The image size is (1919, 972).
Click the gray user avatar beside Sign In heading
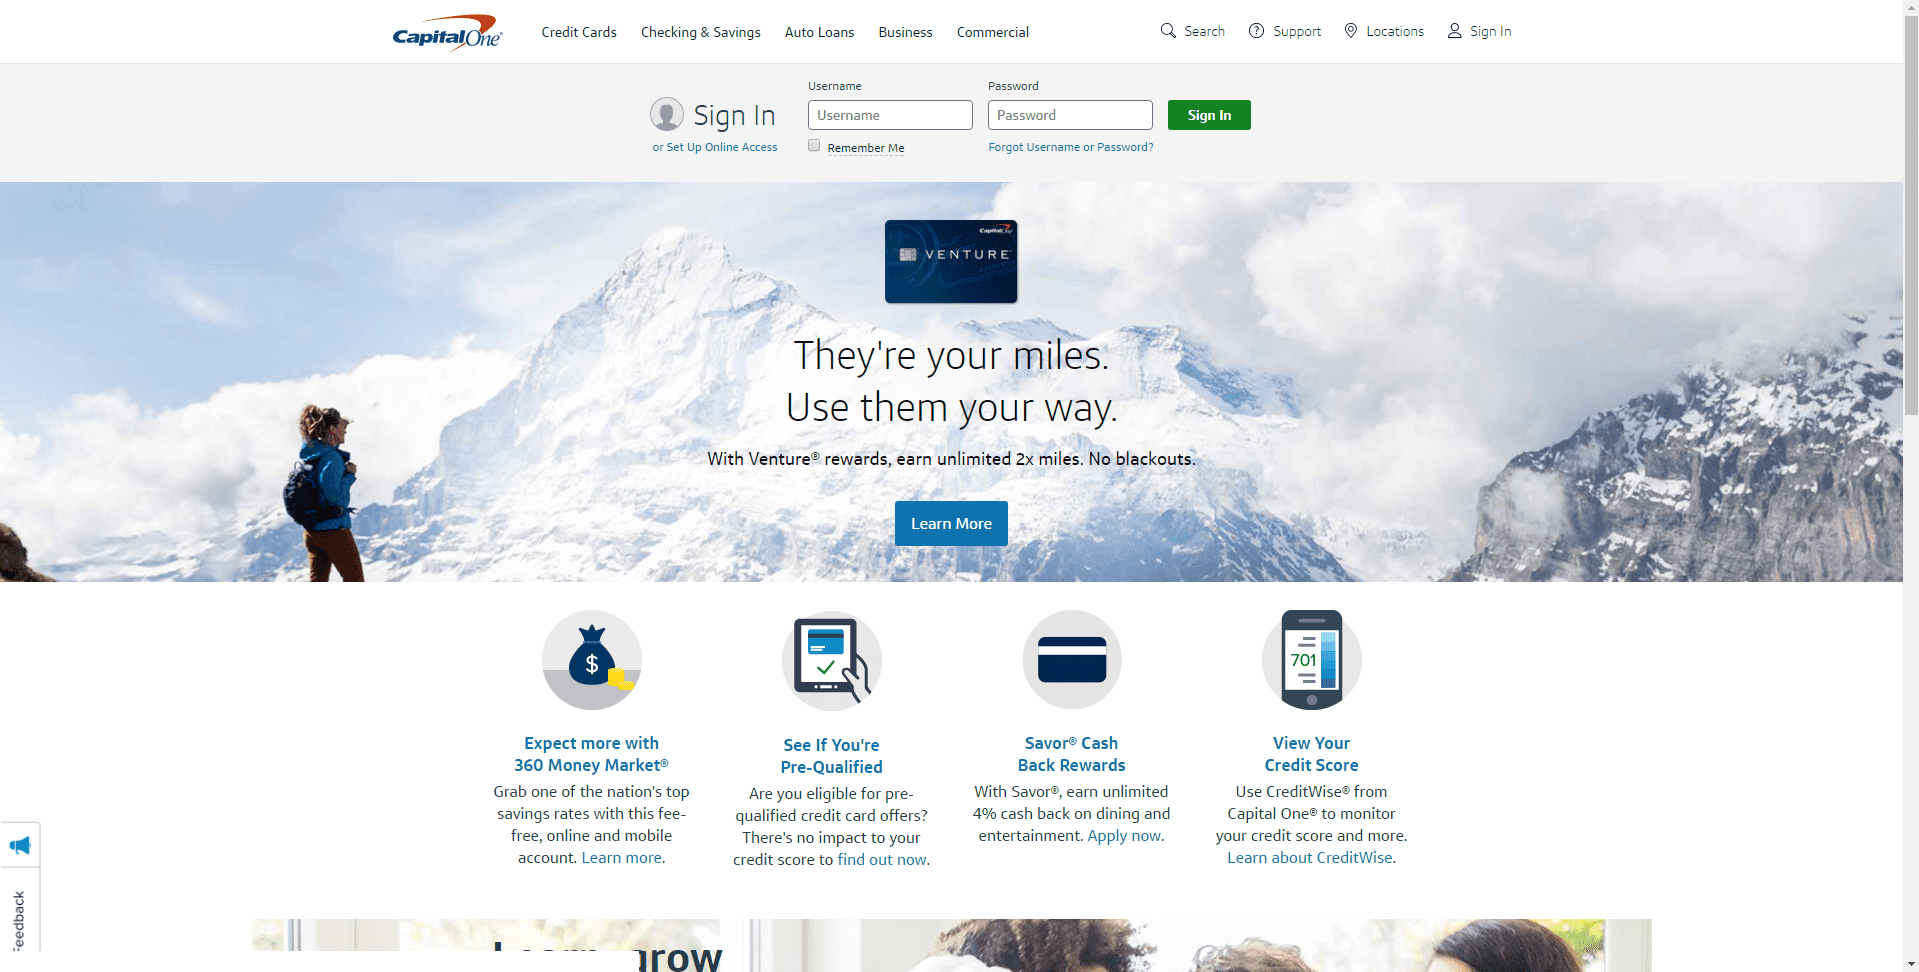[667, 114]
